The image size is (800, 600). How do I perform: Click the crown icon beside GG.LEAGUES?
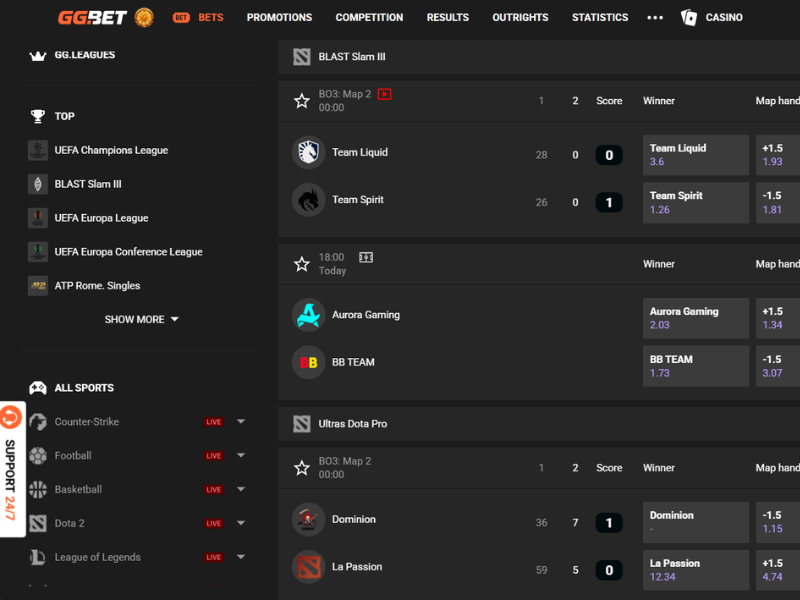38,55
